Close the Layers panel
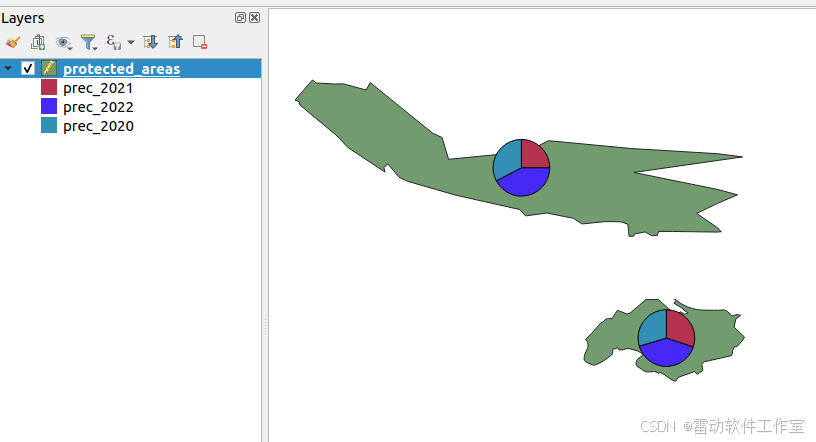Viewport: 816px width, 442px height. [x=254, y=18]
